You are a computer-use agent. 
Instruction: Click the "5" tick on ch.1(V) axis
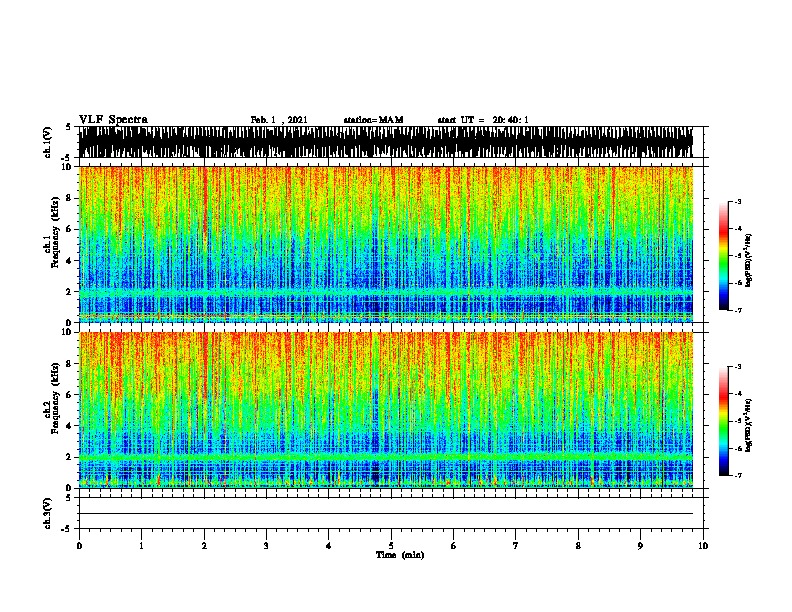coord(69,127)
